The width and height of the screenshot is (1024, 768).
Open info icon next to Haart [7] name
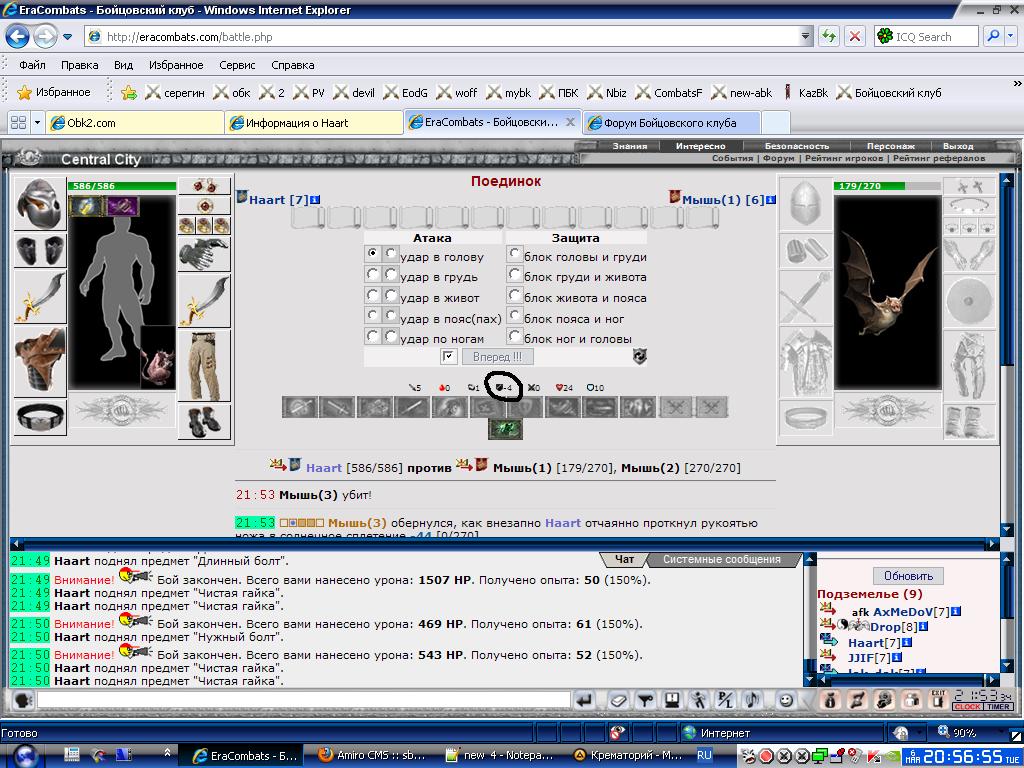coord(315,200)
